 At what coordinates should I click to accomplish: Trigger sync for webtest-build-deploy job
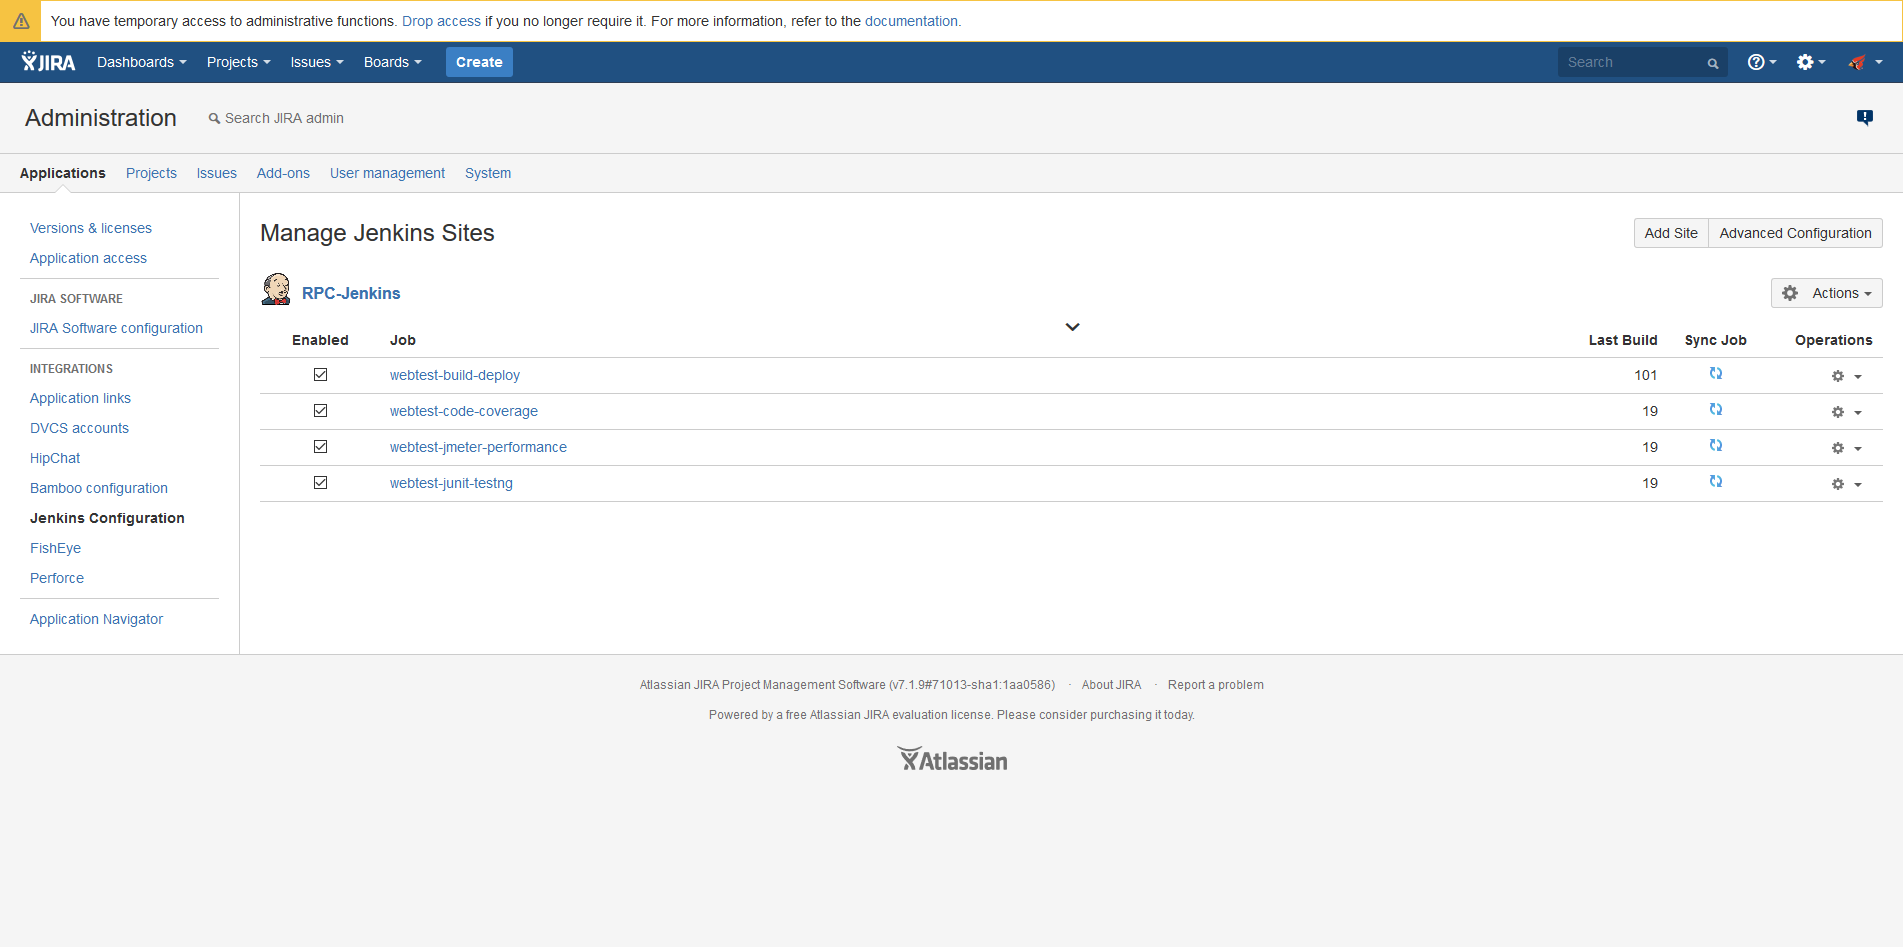(1716, 373)
